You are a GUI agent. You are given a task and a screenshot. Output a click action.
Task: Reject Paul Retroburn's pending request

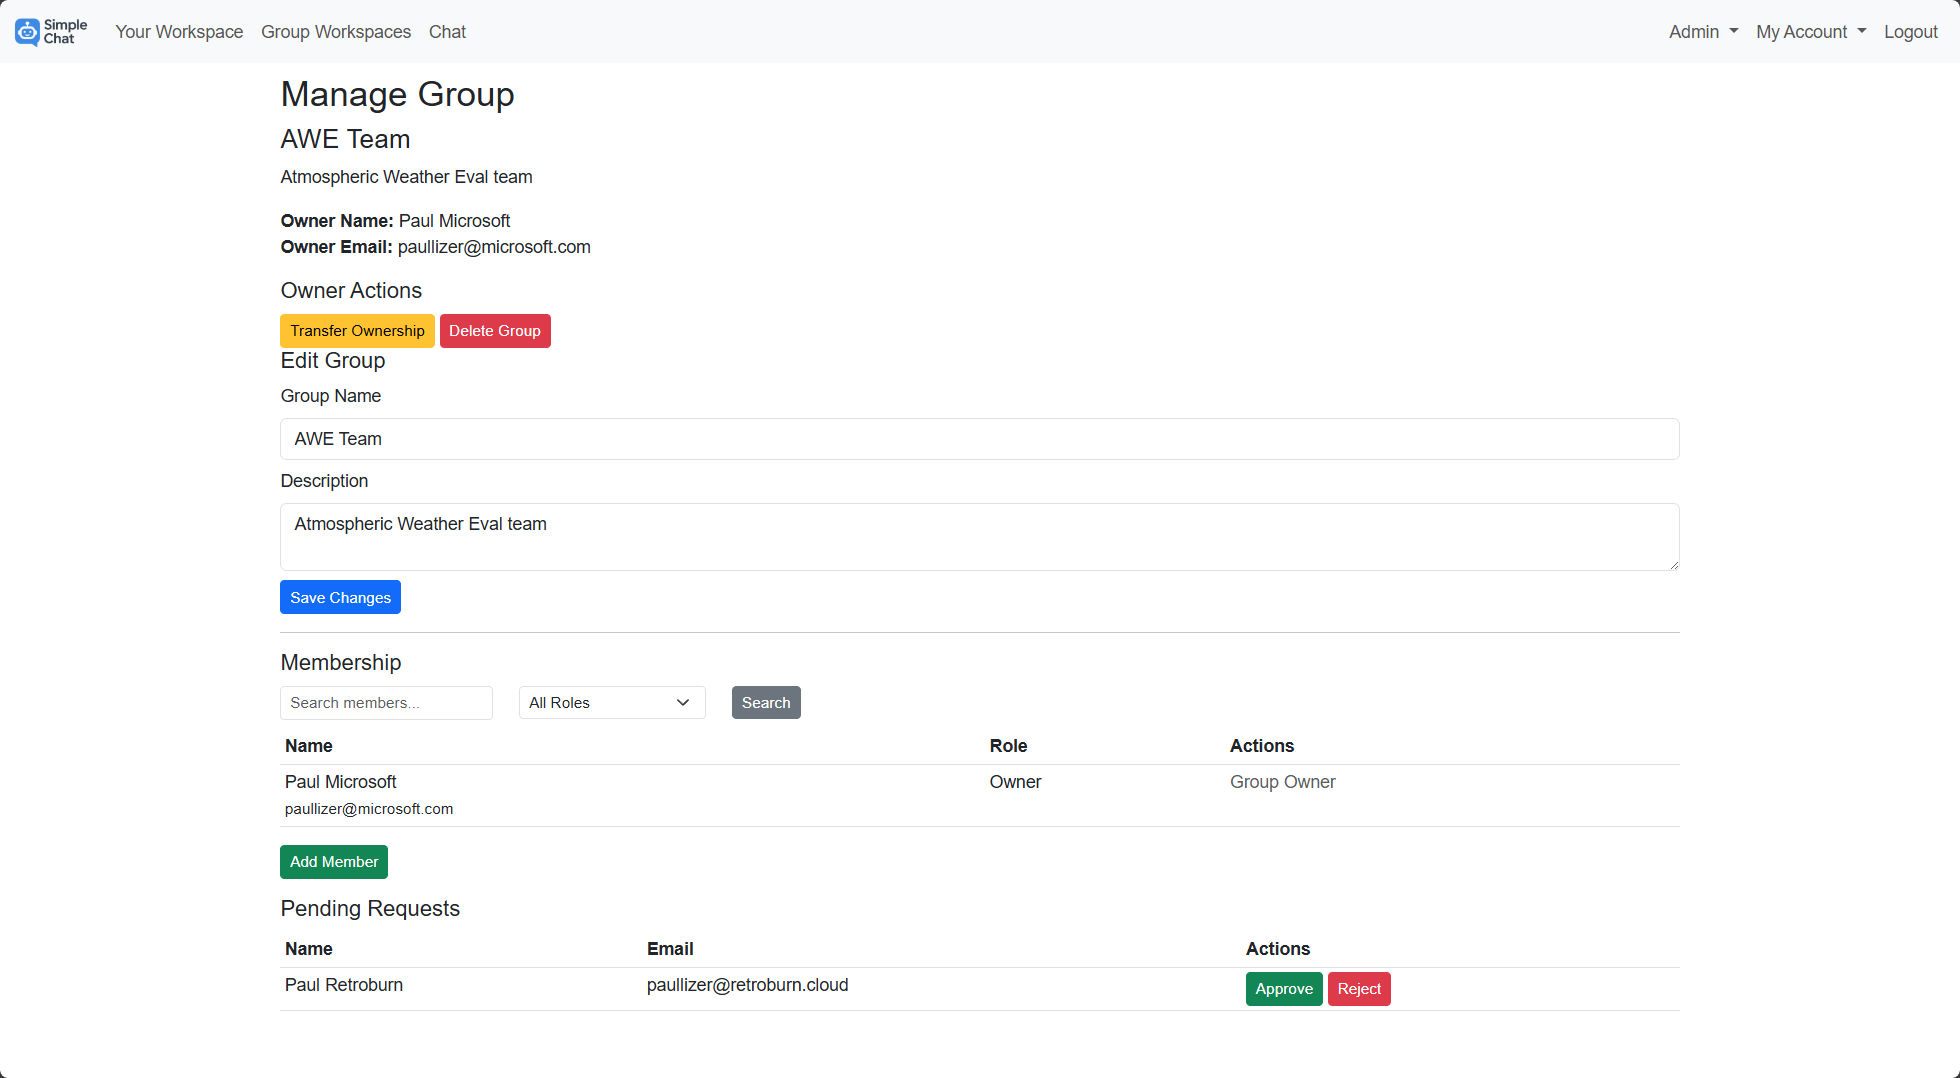1359,988
